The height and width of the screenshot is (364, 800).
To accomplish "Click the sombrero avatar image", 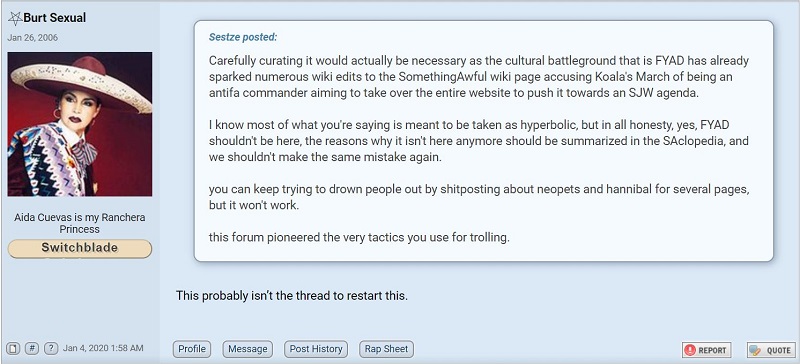I will coord(80,124).
